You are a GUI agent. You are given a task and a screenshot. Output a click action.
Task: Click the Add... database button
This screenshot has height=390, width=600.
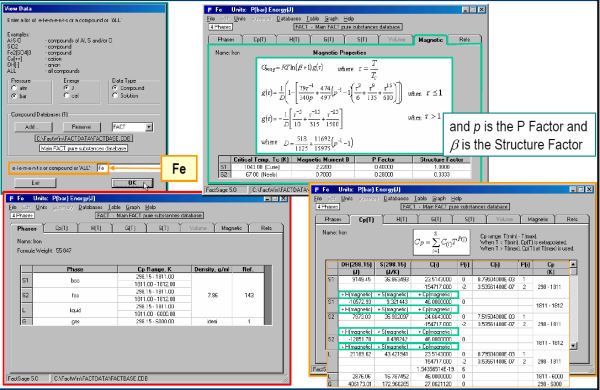[x=33, y=127]
